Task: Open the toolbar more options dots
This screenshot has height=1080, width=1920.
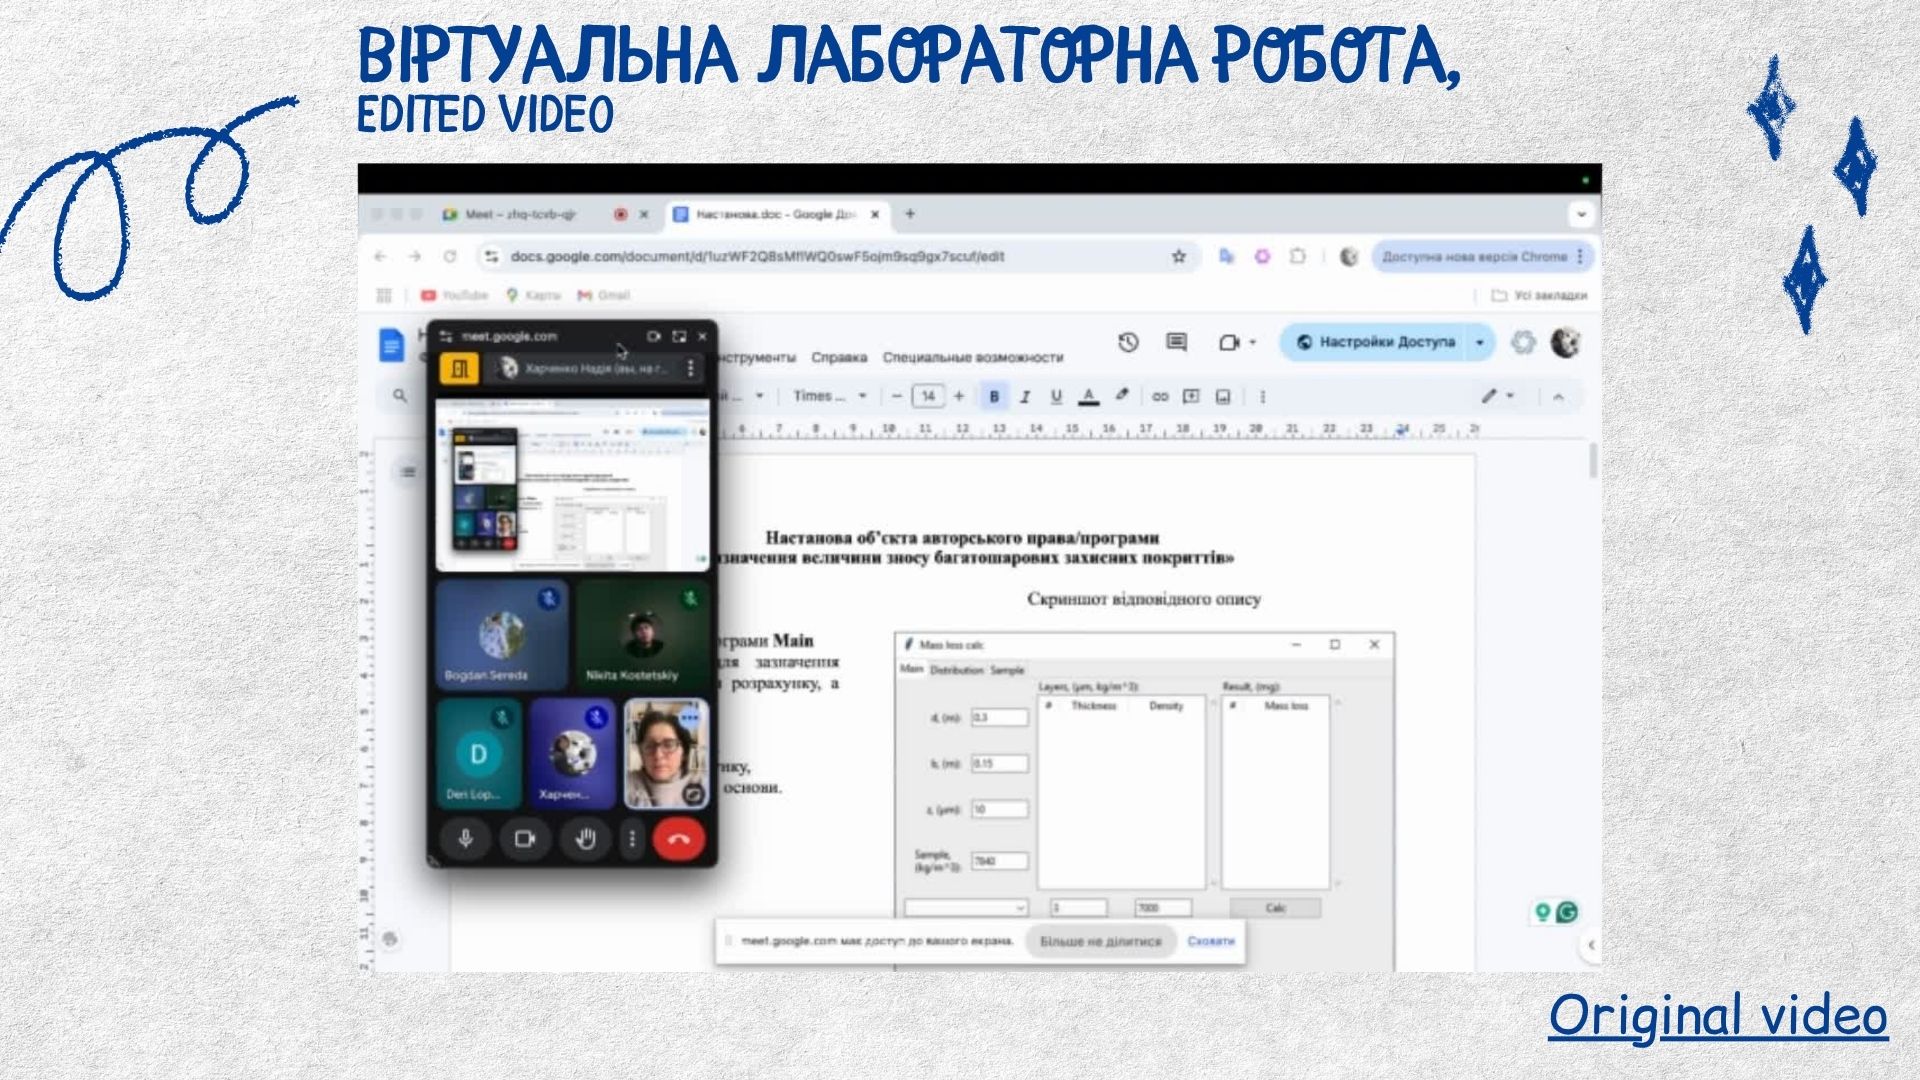Action: tap(1263, 396)
